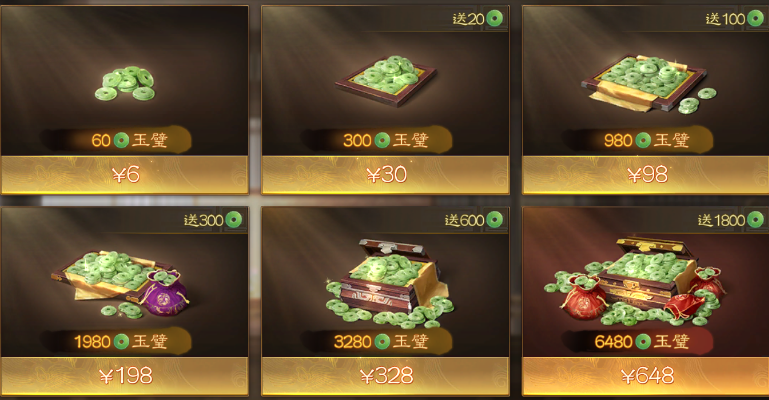Click the 980 玉璧 amount label
The height and width of the screenshot is (400, 769).
click(x=646, y=140)
